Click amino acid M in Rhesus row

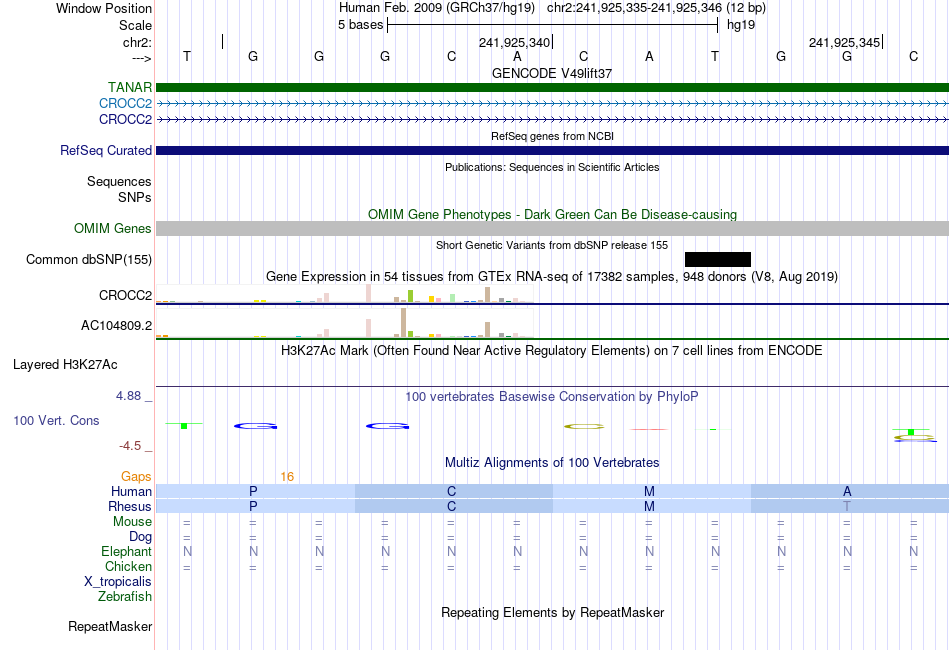point(649,506)
